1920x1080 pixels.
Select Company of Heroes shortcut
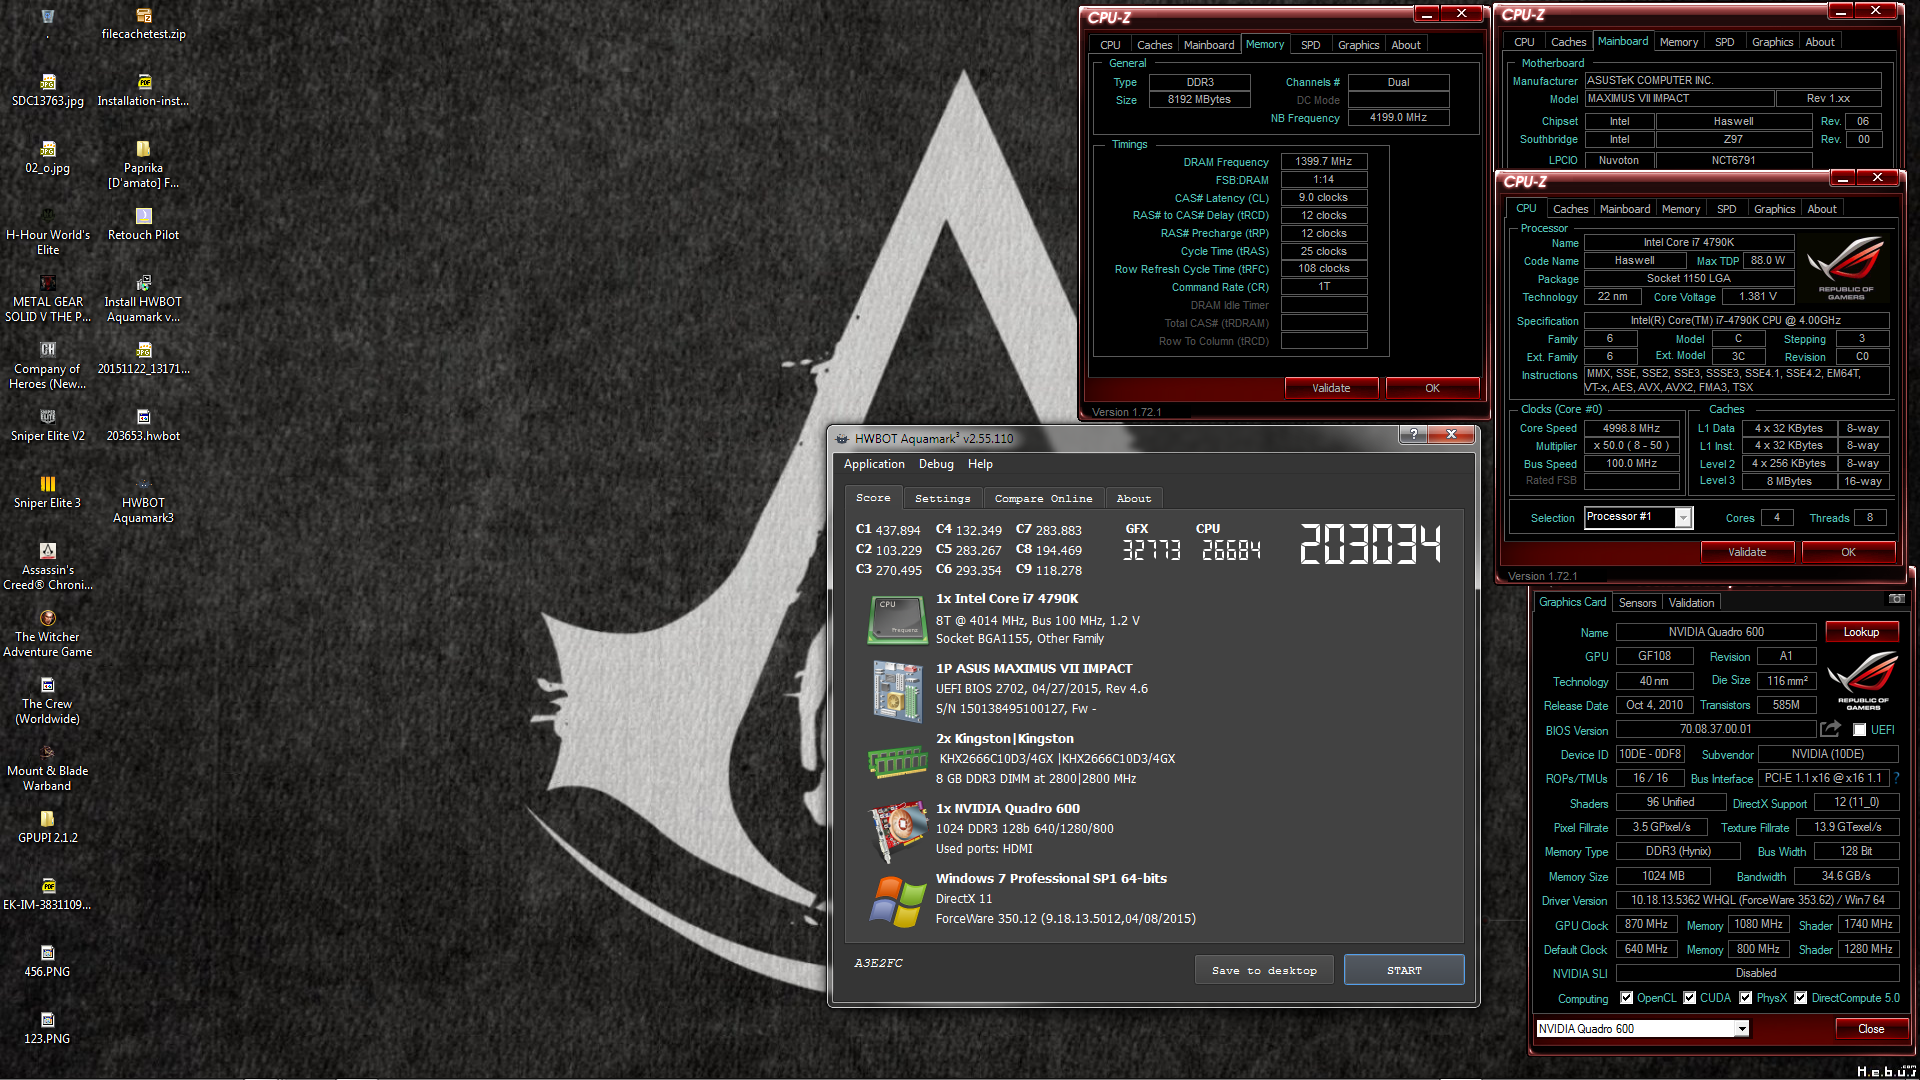point(47,366)
